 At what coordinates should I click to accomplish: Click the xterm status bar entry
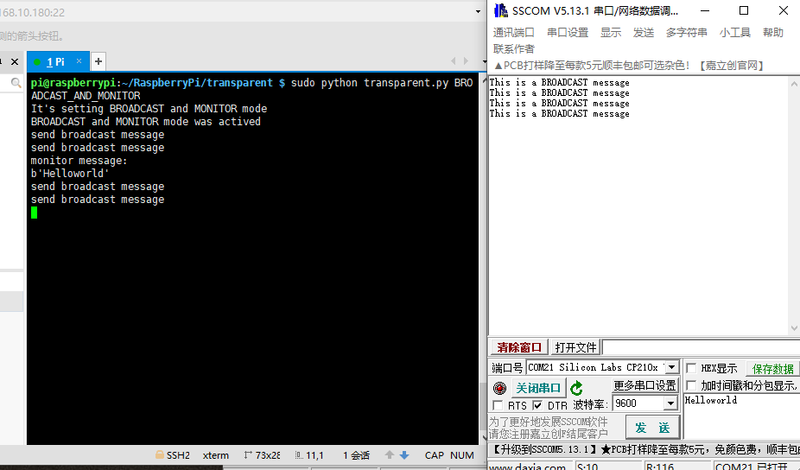(x=215, y=455)
